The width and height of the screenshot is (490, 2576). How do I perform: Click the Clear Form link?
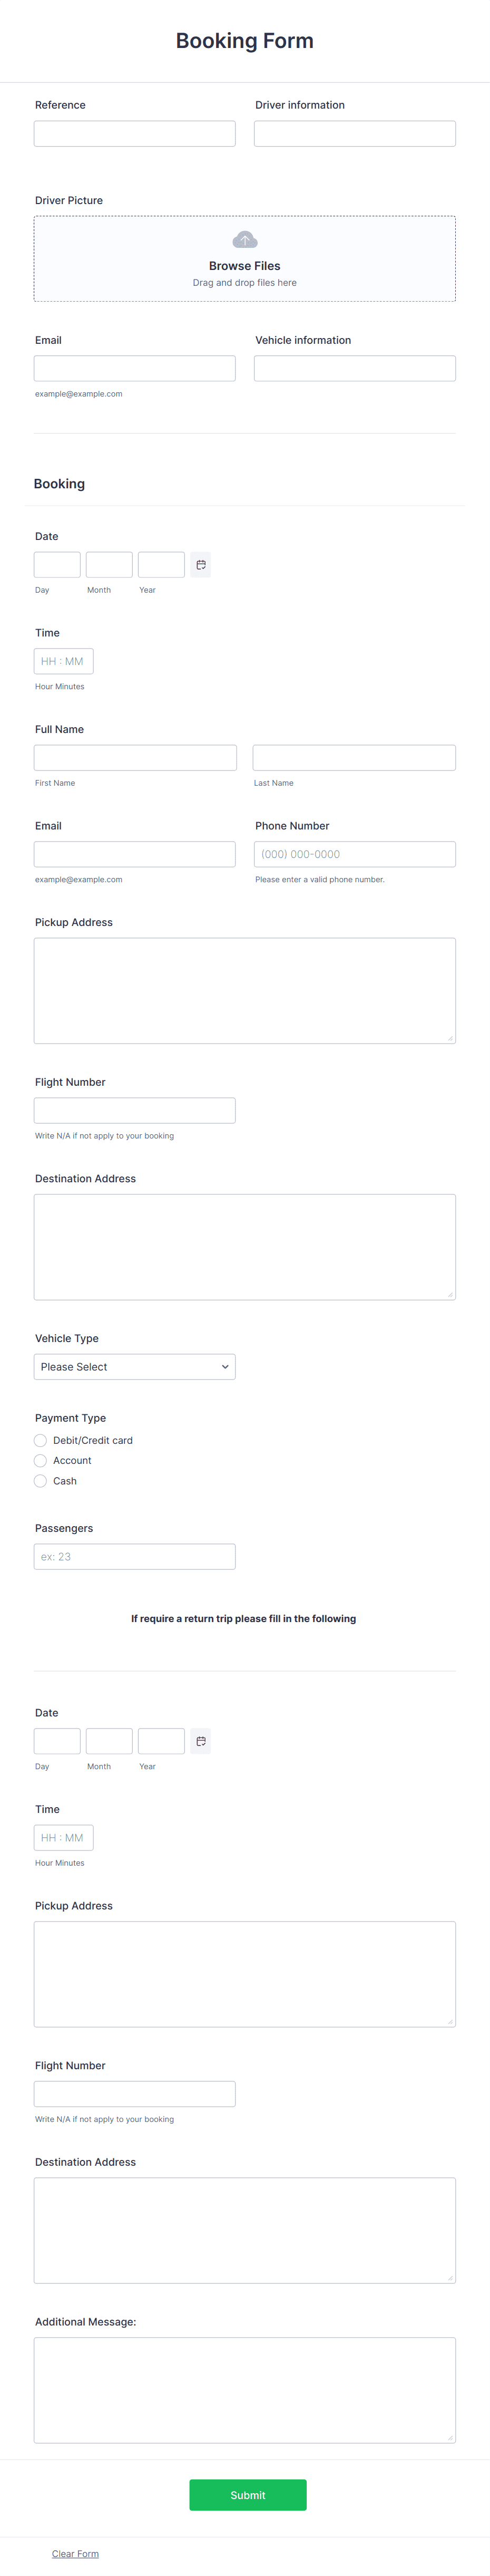[x=75, y=2553]
